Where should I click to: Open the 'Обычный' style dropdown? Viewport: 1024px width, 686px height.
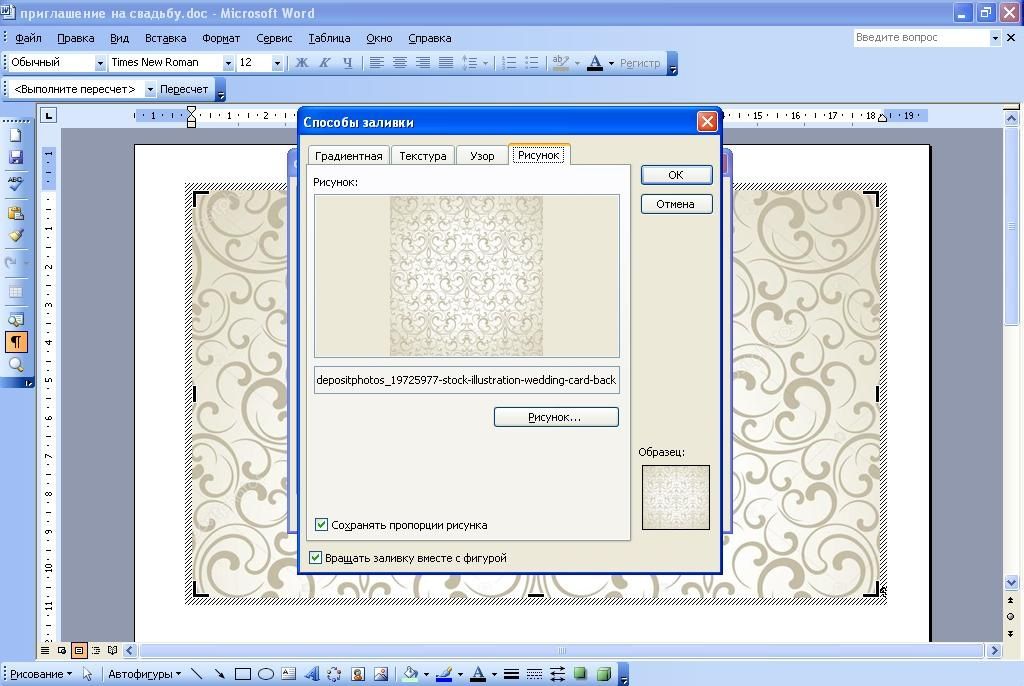pyautogui.click(x=100, y=63)
